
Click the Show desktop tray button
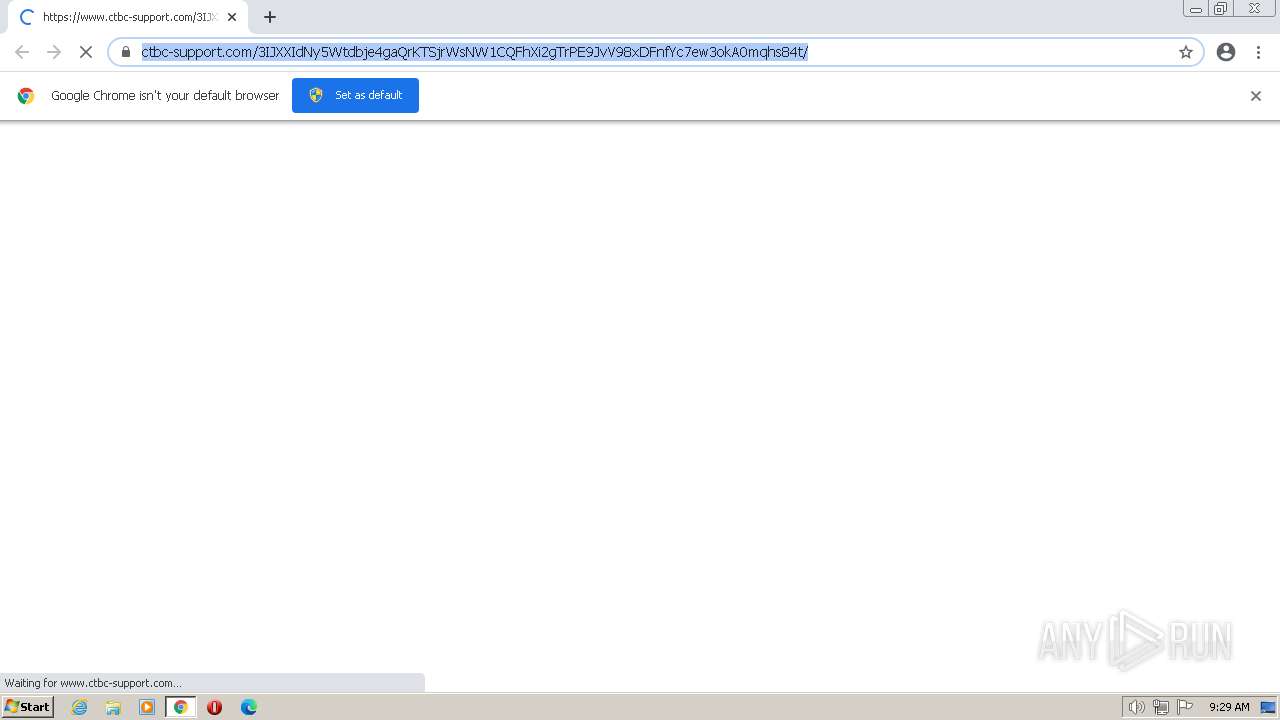click(x=1268, y=707)
